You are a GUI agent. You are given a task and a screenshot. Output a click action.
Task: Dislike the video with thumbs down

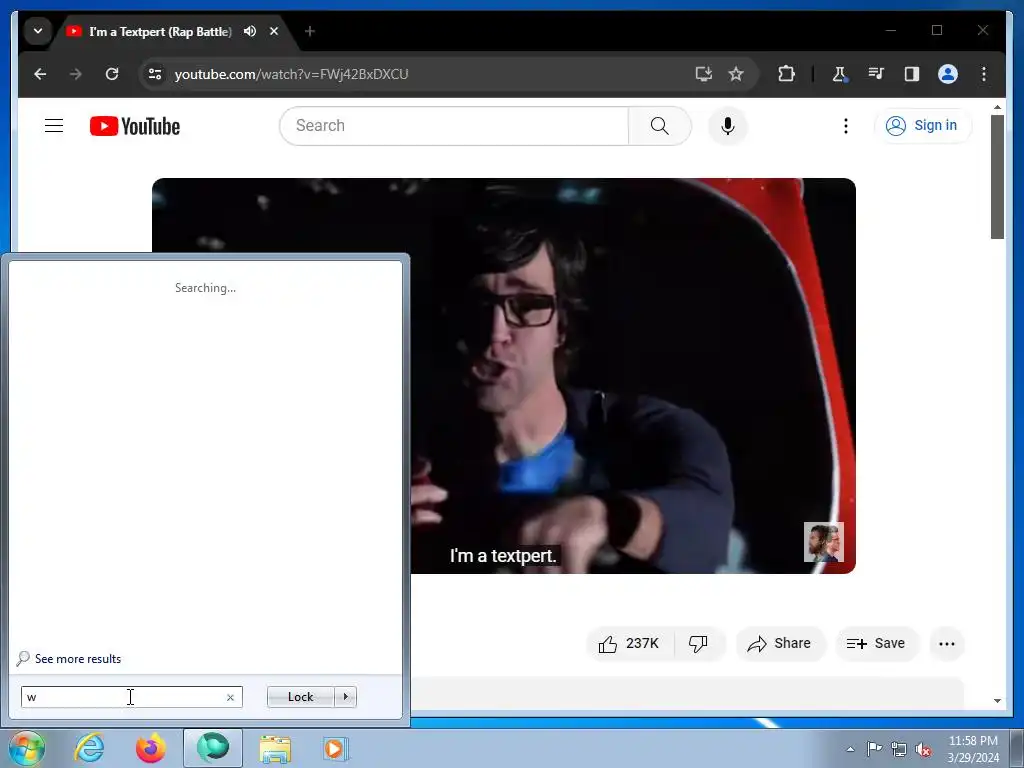(x=698, y=644)
